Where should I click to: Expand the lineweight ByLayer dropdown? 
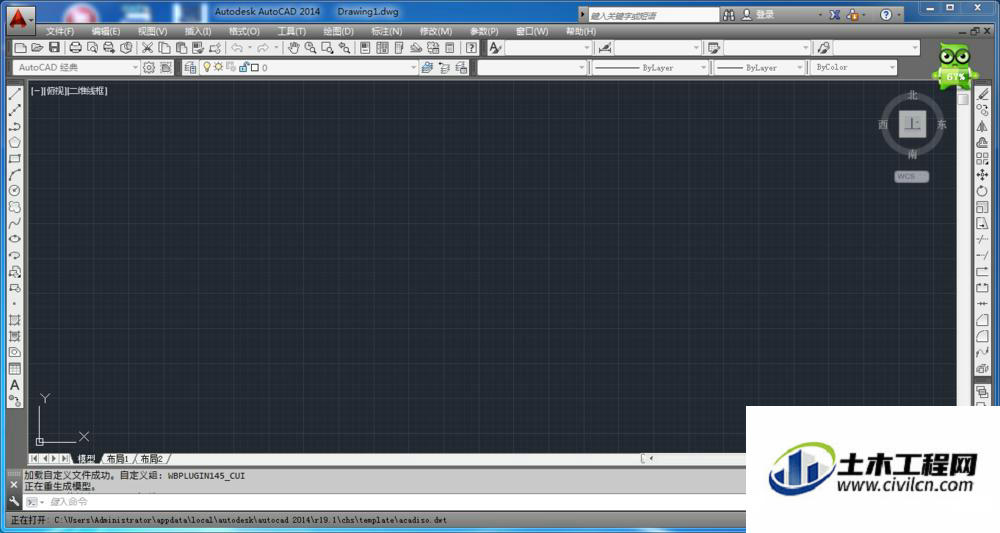point(799,68)
